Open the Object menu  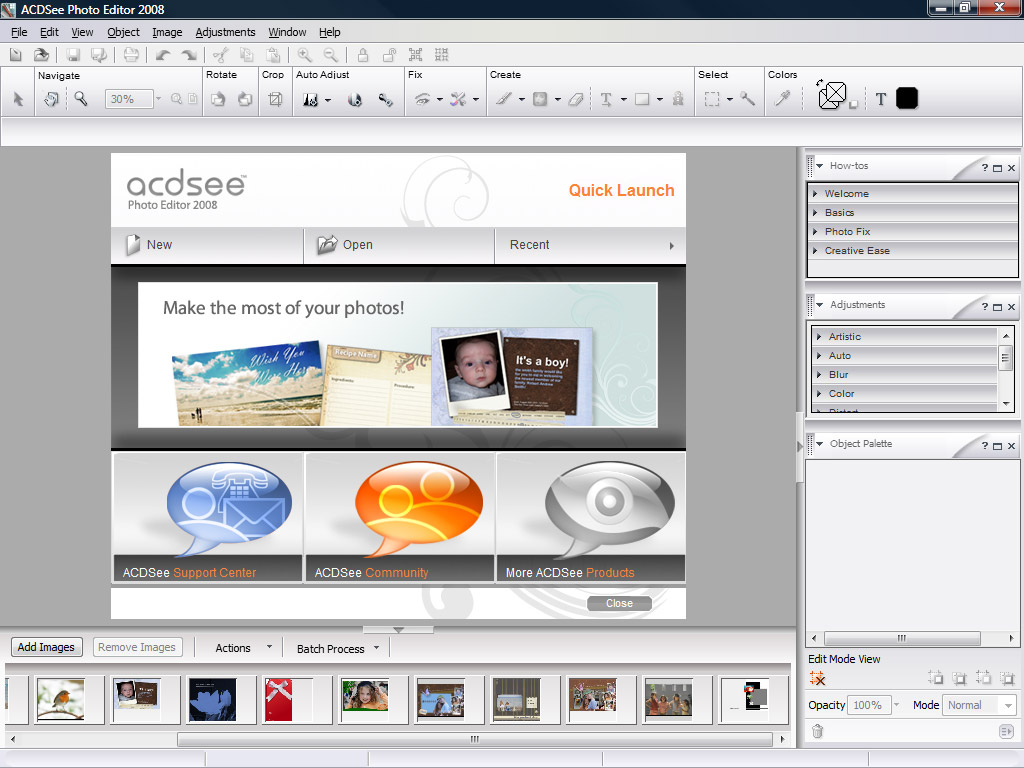click(x=123, y=32)
